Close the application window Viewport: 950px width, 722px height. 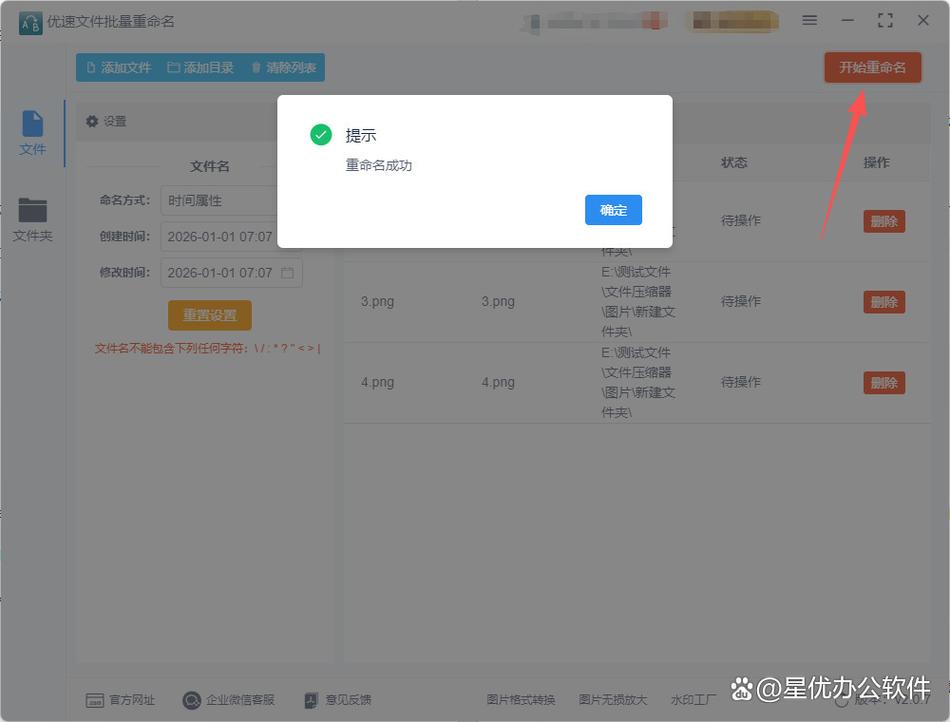coord(923,20)
